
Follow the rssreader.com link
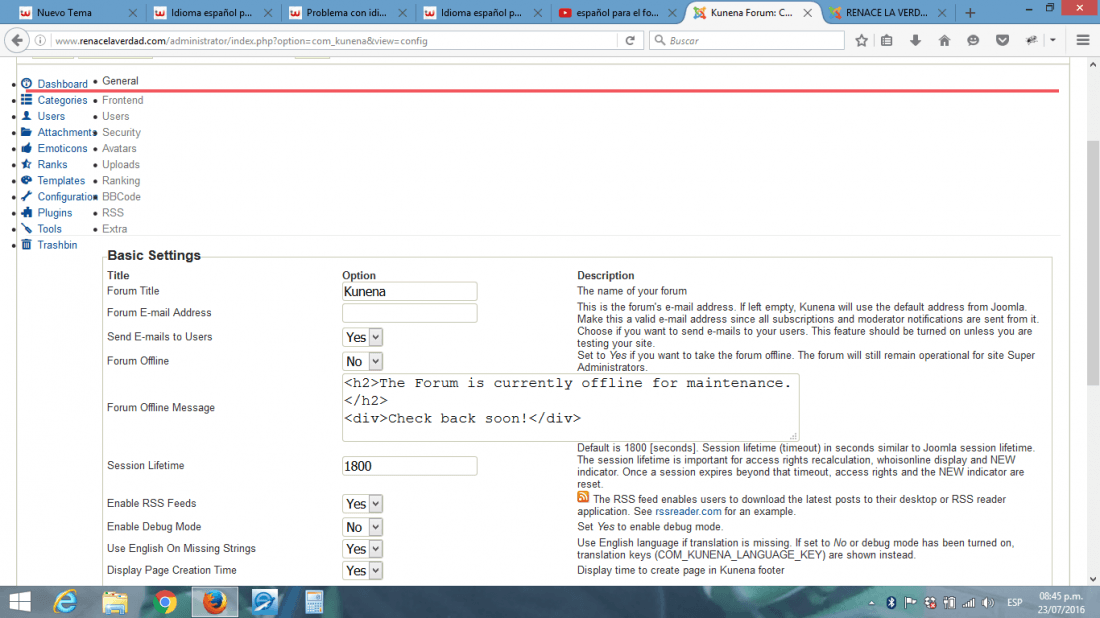688,511
